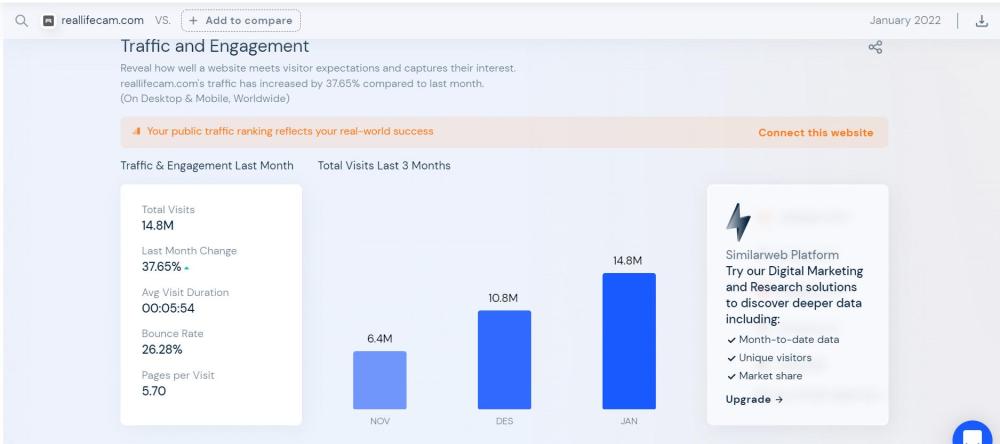The height and width of the screenshot is (444, 1000).
Task: Click the Bounce Rate 26.28% stat
Action: [x=163, y=341]
